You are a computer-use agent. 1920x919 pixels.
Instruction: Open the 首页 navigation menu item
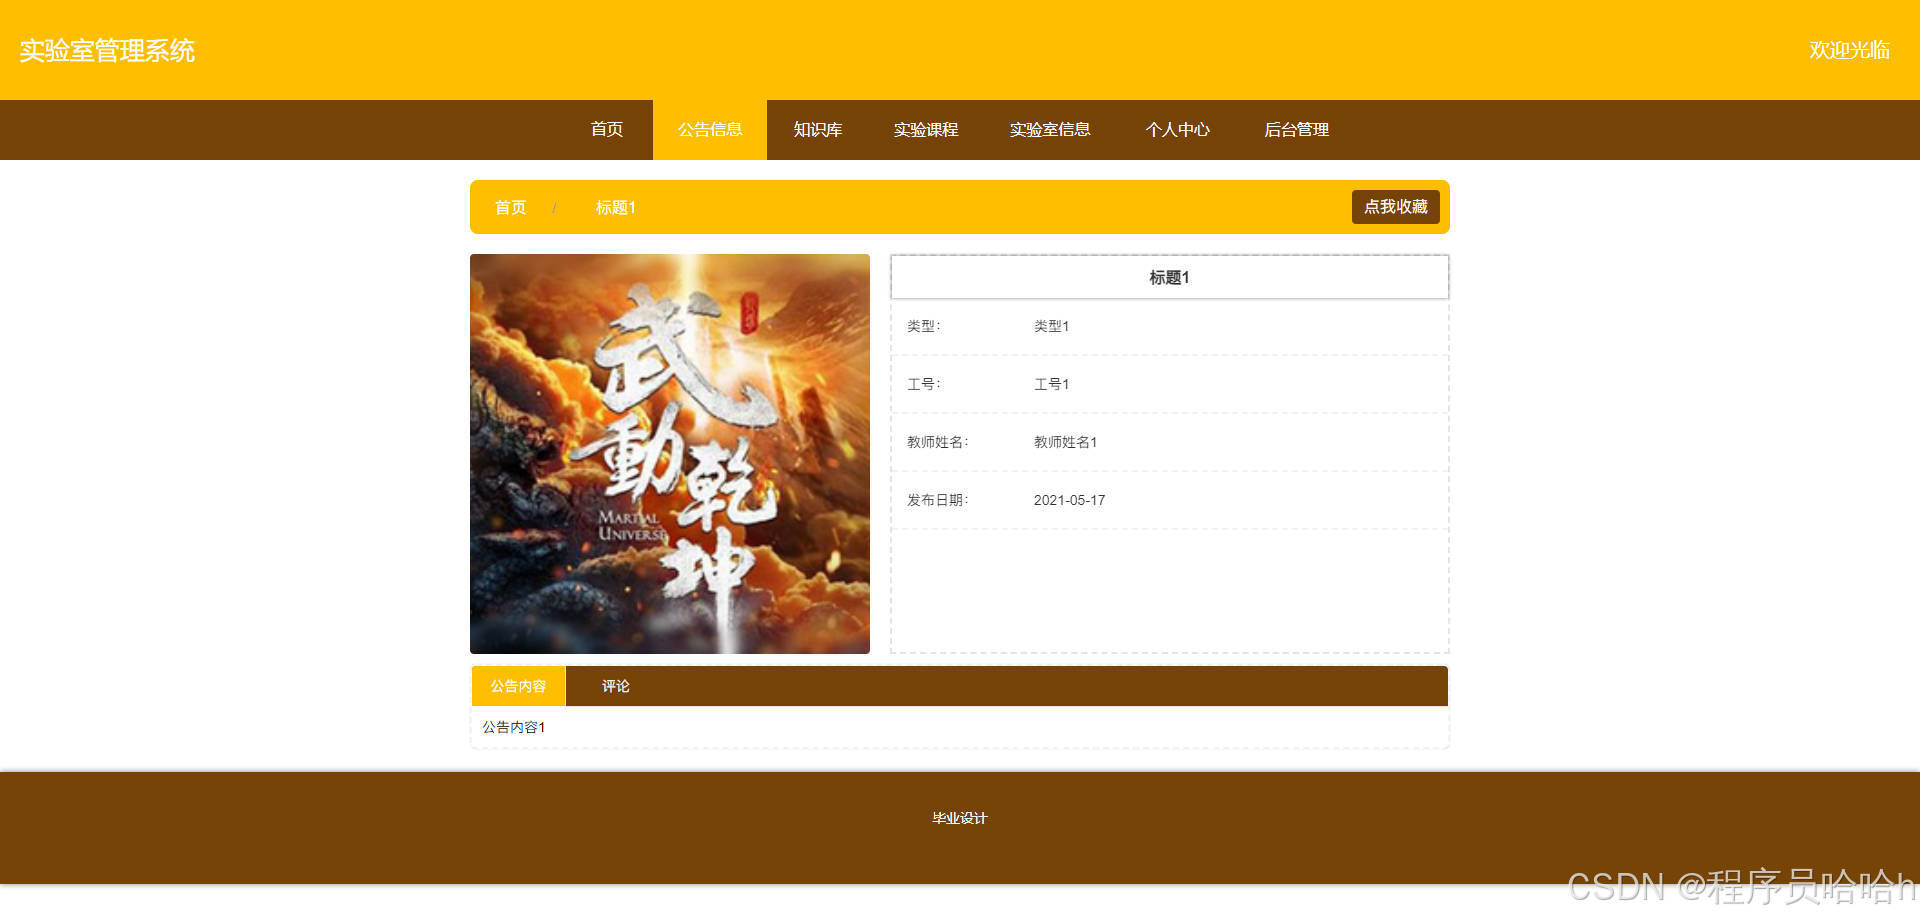(x=607, y=130)
